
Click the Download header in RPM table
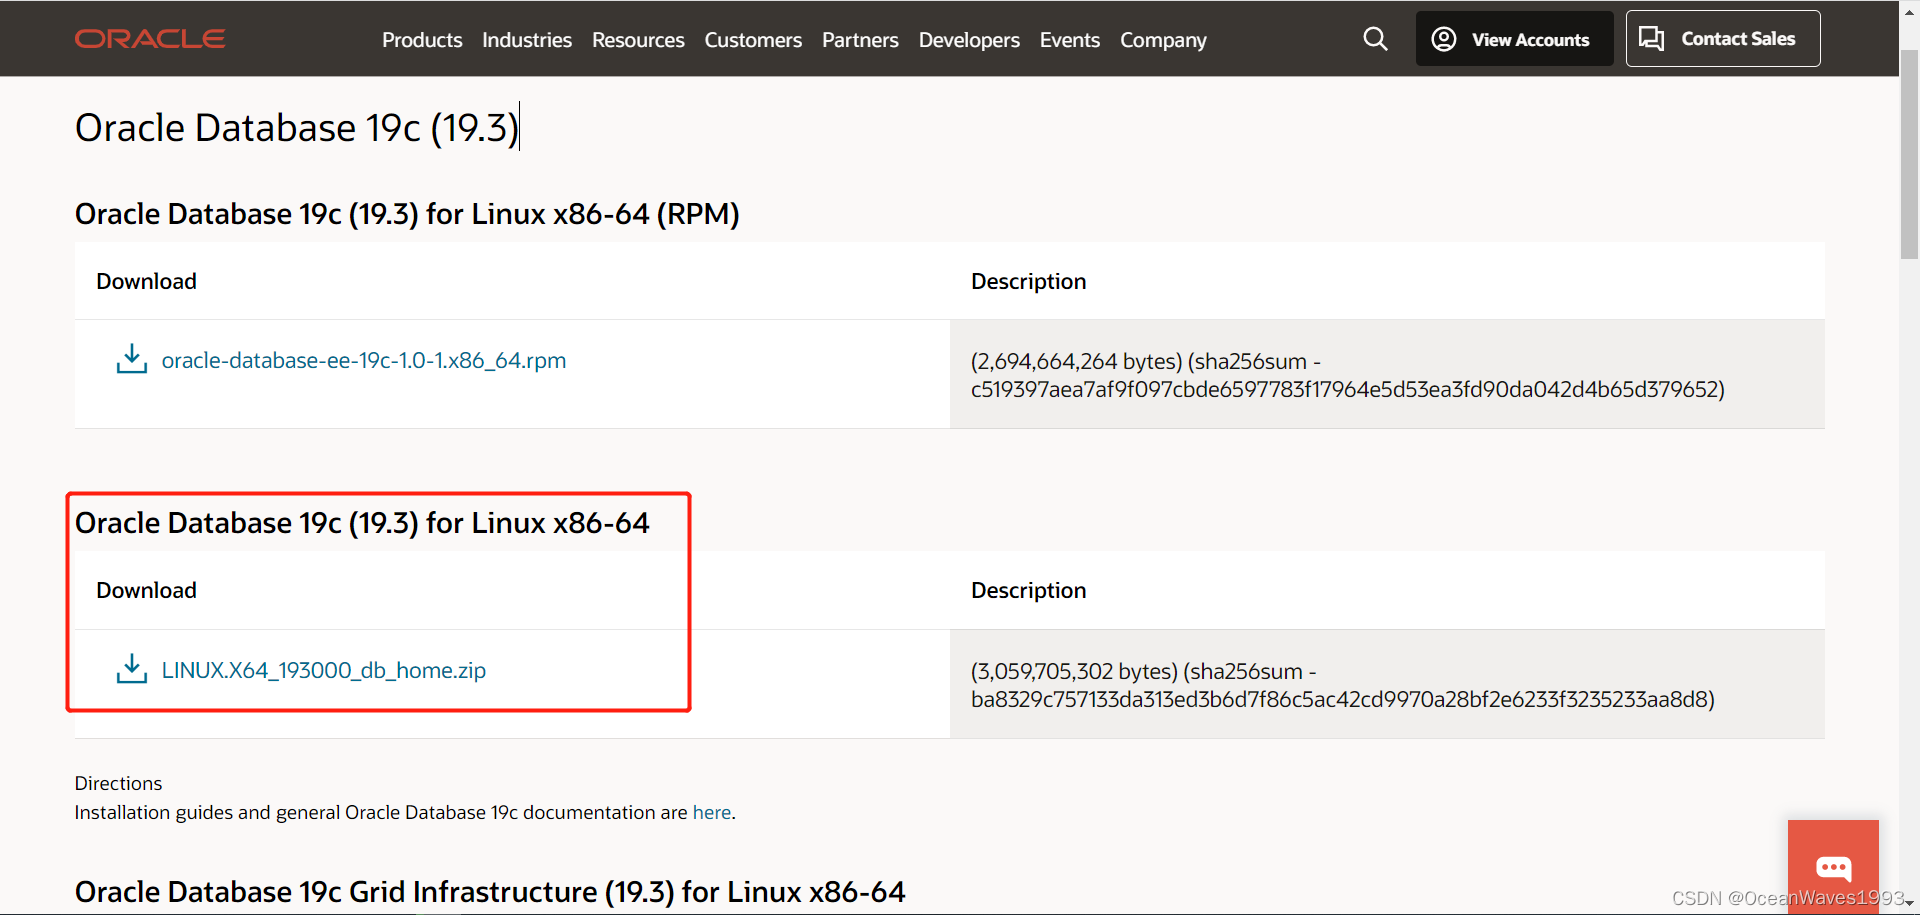pos(146,281)
